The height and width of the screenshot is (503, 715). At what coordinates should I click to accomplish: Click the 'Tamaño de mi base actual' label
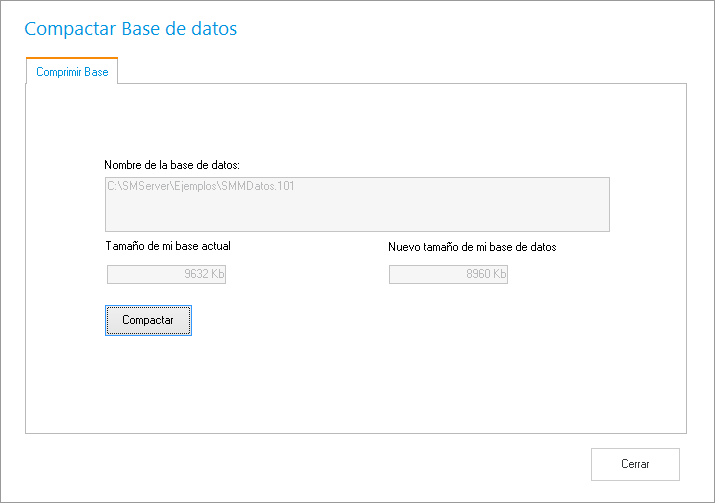[168, 246]
